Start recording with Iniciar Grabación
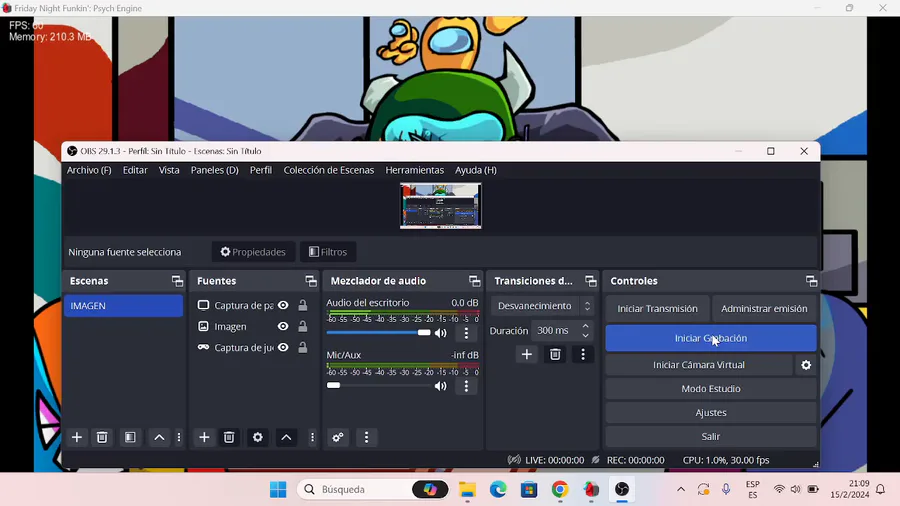The height and width of the screenshot is (506, 900). (x=711, y=338)
